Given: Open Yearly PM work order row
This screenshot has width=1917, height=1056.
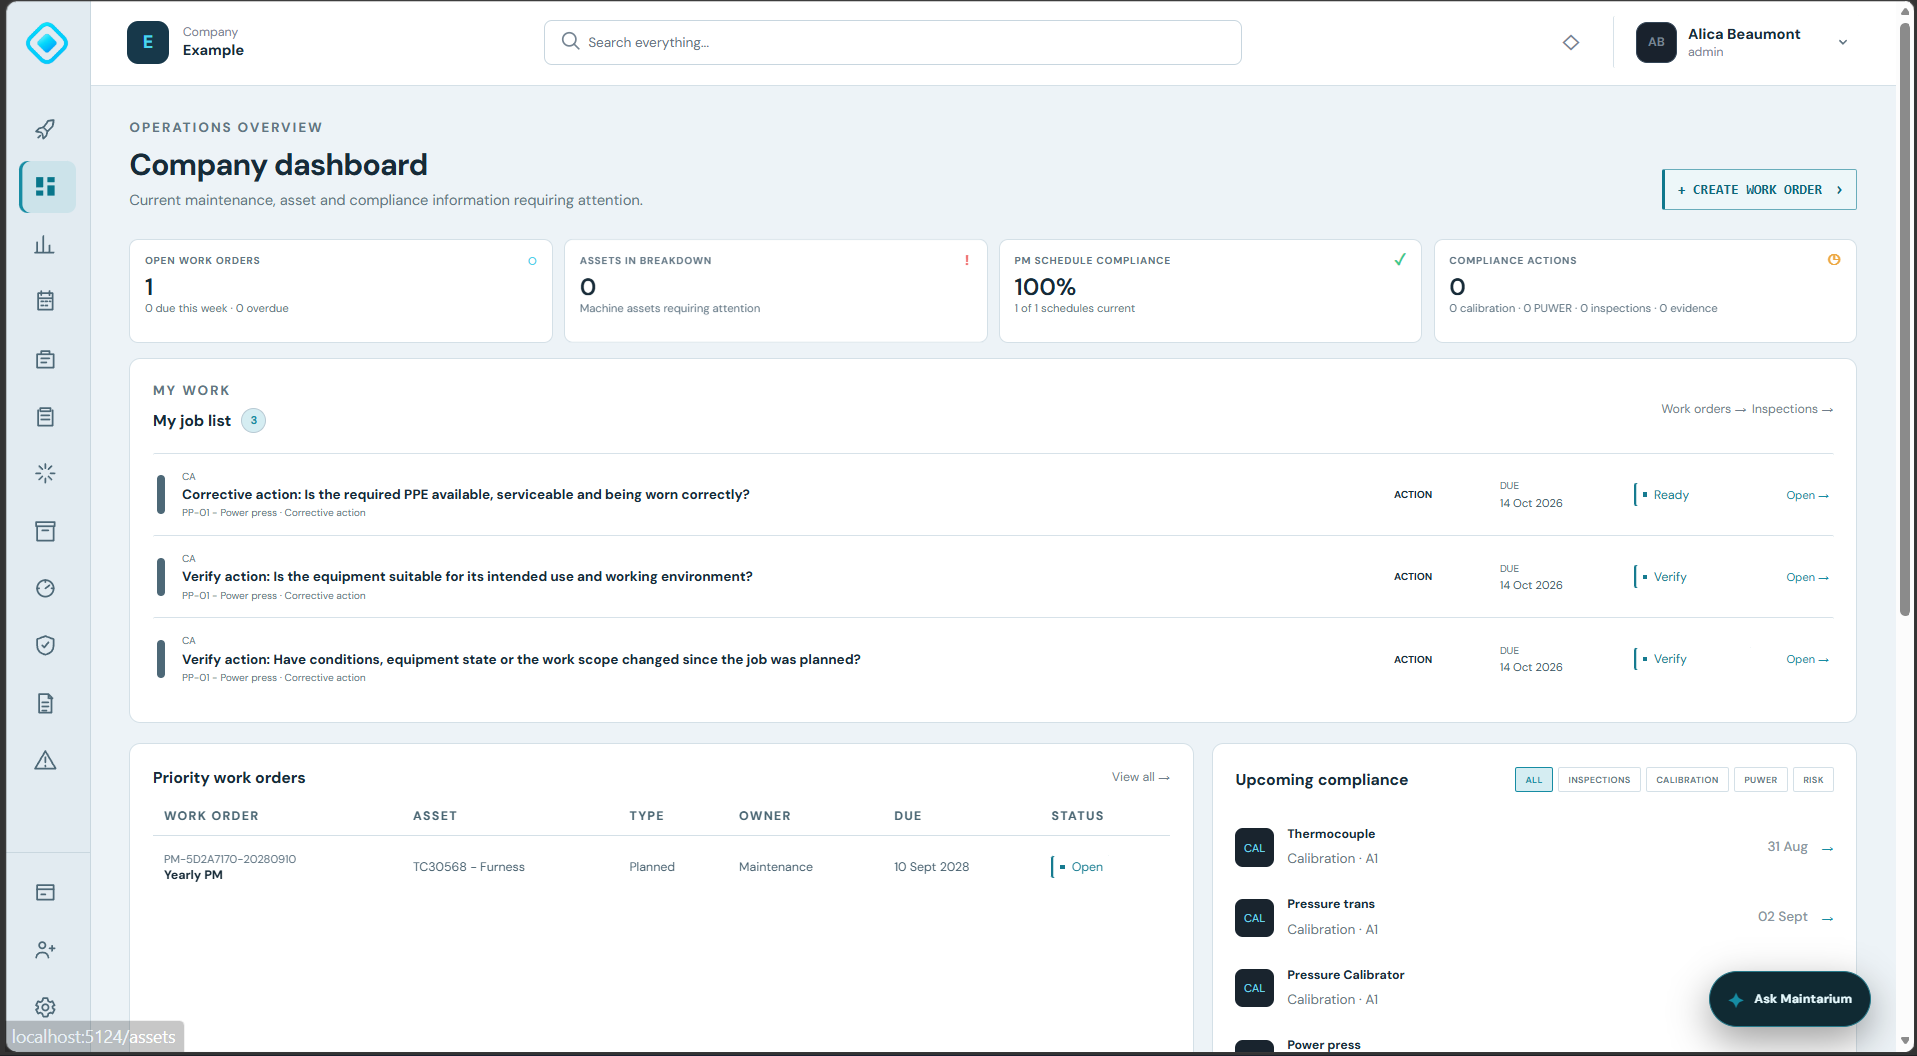Looking at the screenshot, I should (x=661, y=867).
